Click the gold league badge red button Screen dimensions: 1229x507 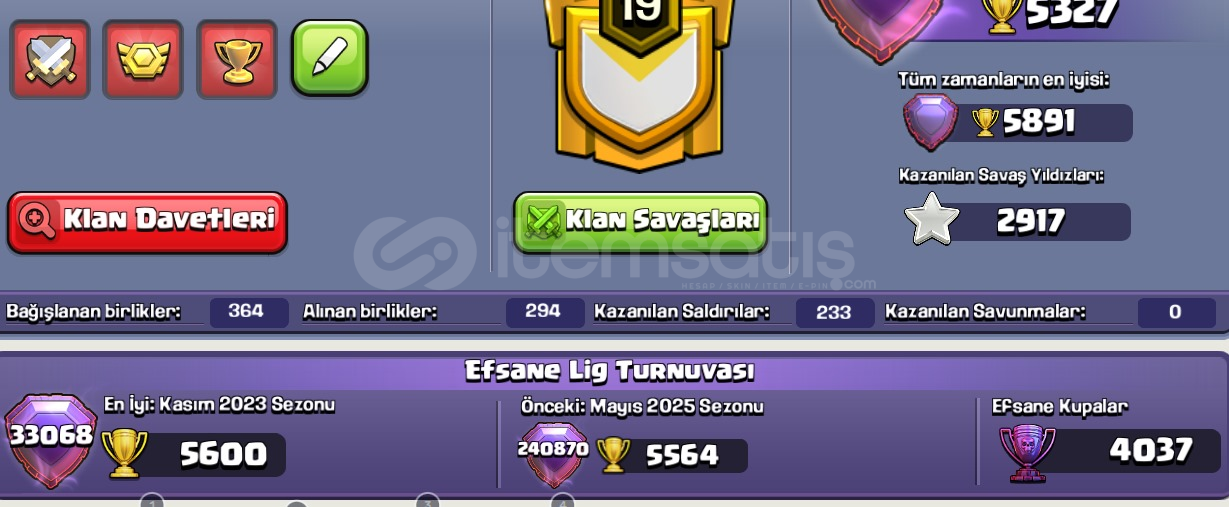click(x=143, y=60)
